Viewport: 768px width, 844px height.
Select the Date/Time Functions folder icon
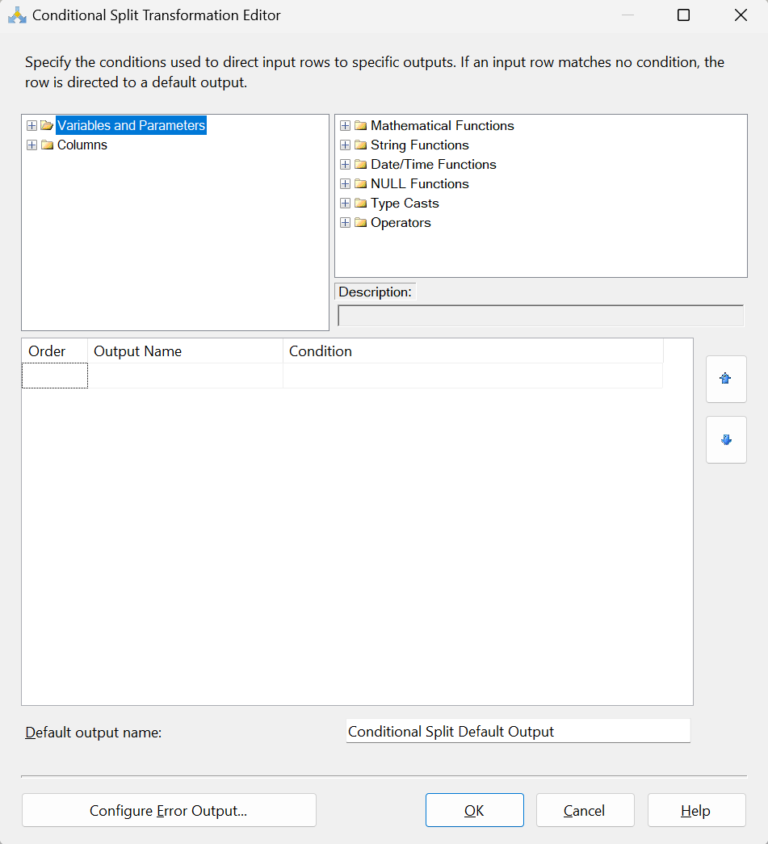(361, 164)
